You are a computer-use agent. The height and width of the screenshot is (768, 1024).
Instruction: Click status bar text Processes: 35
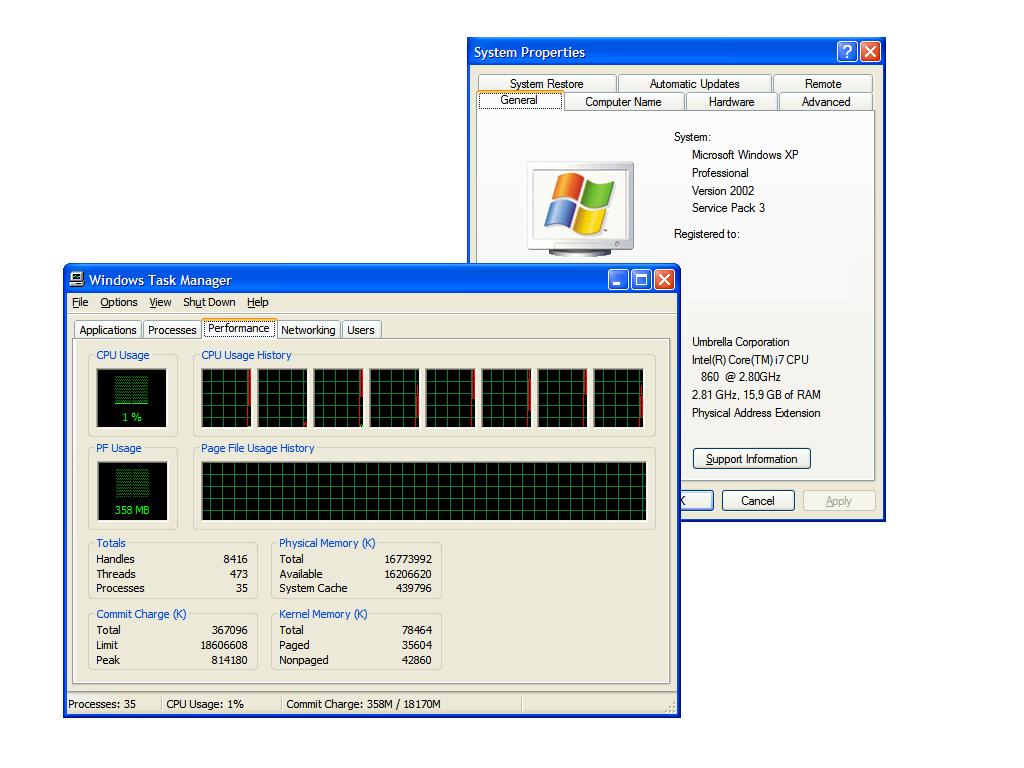pos(102,704)
